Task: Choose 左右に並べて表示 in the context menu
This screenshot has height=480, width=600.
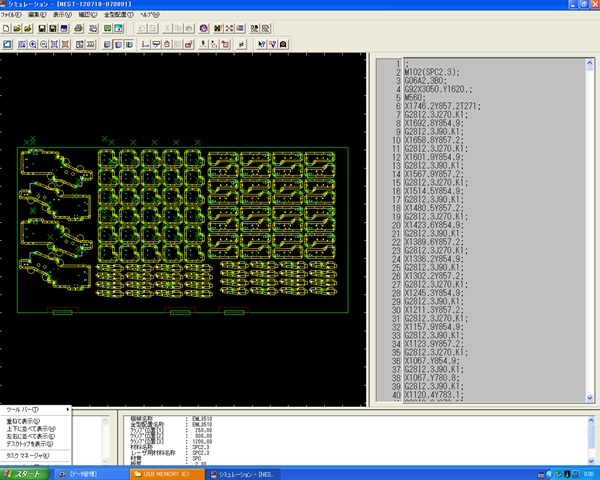Action: click(x=36, y=436)
